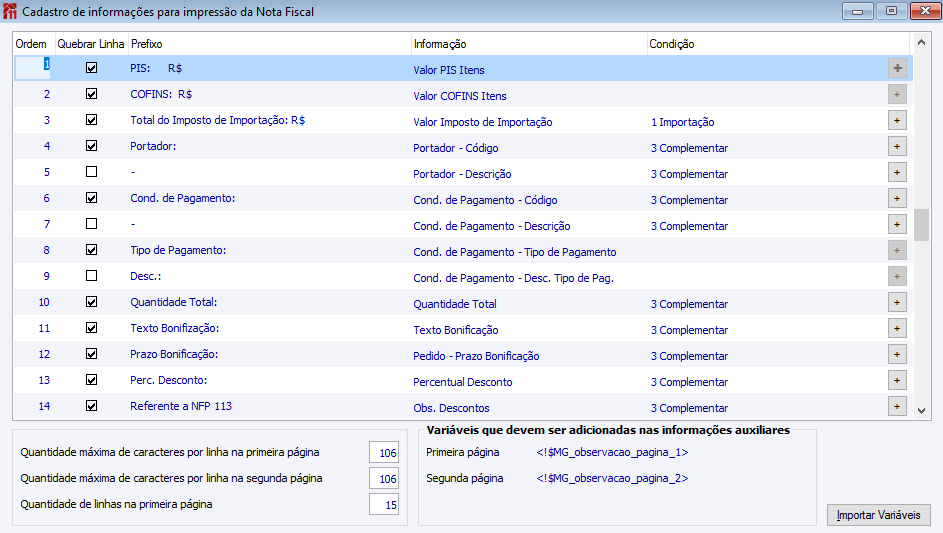The image size is (943, 533).
Task: Select the 'Perc. Desconto:' prefix cell
Action: click(x=168, y=380)
